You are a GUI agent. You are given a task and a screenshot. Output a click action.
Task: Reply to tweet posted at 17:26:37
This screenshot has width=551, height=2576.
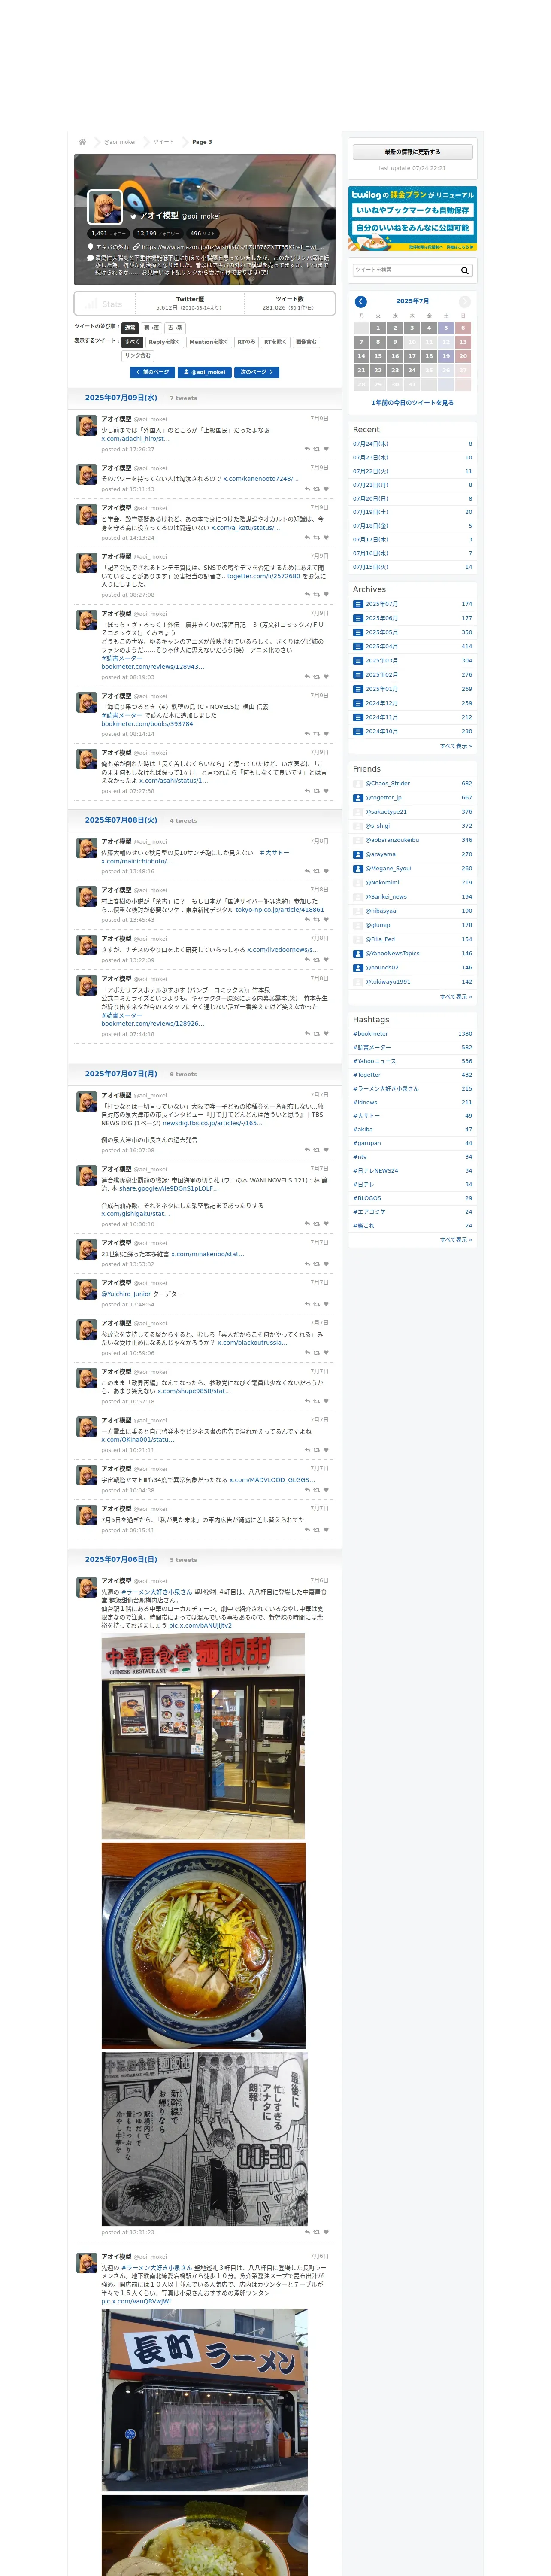[x=307, y=449]
